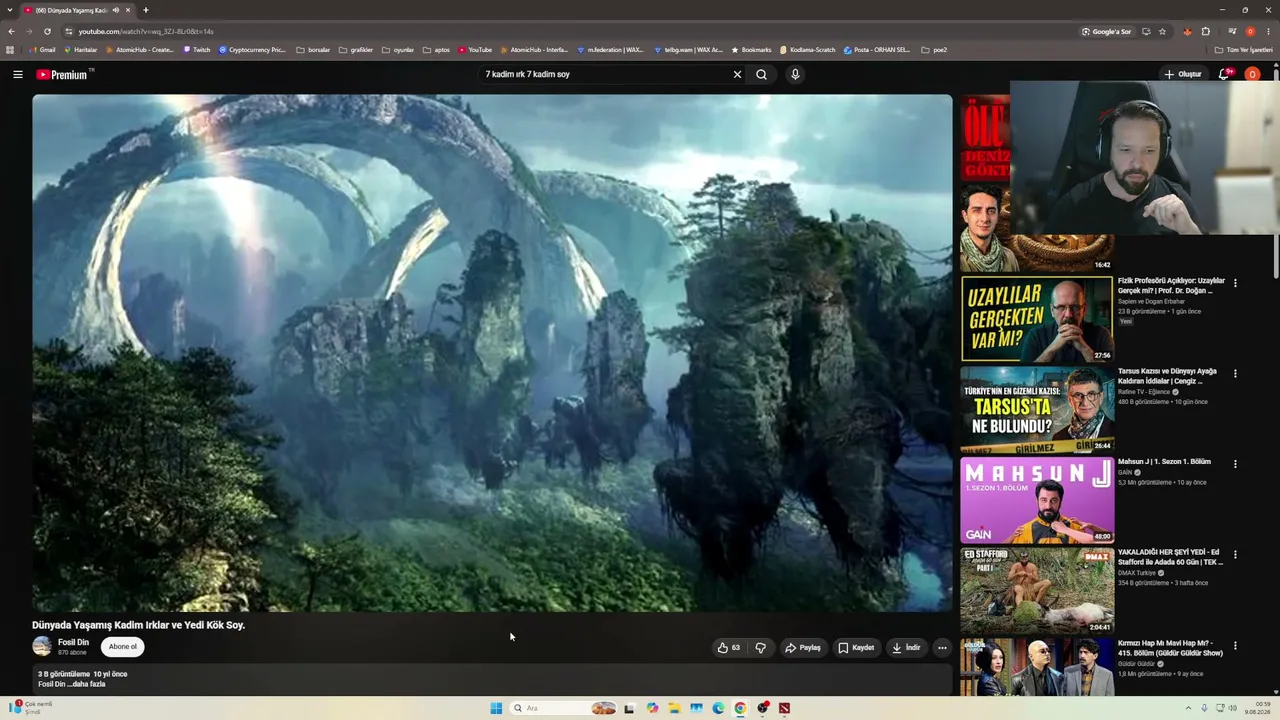The height and width of the screenshot is (720, 1280).
Task: Open the Fosil Din channel name link
Action: click(x=73, y=642)
